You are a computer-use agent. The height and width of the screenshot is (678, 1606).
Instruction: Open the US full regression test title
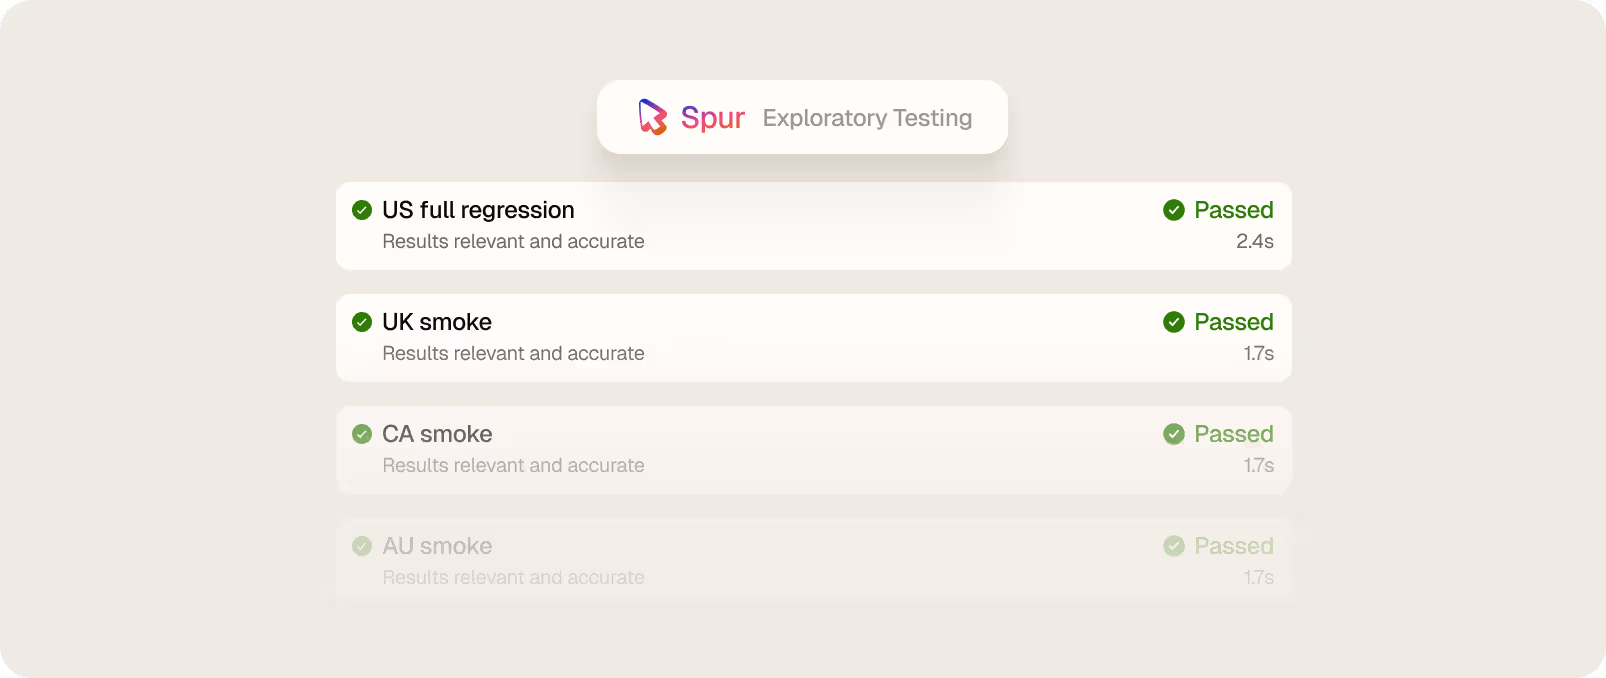(478, 210)
